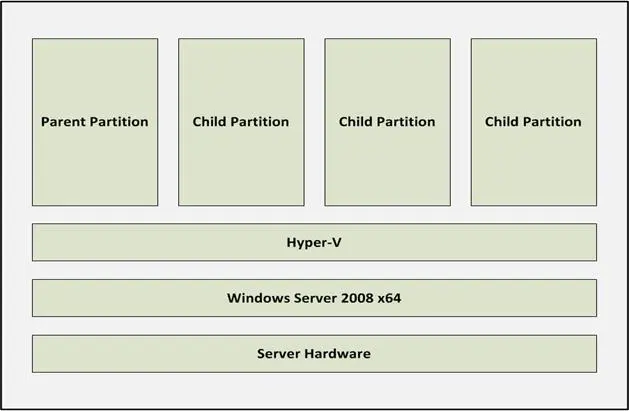The image size is (629, 411).
Task: Click the label text of the middle Child Partition
Action: click(x=387, y=122)
